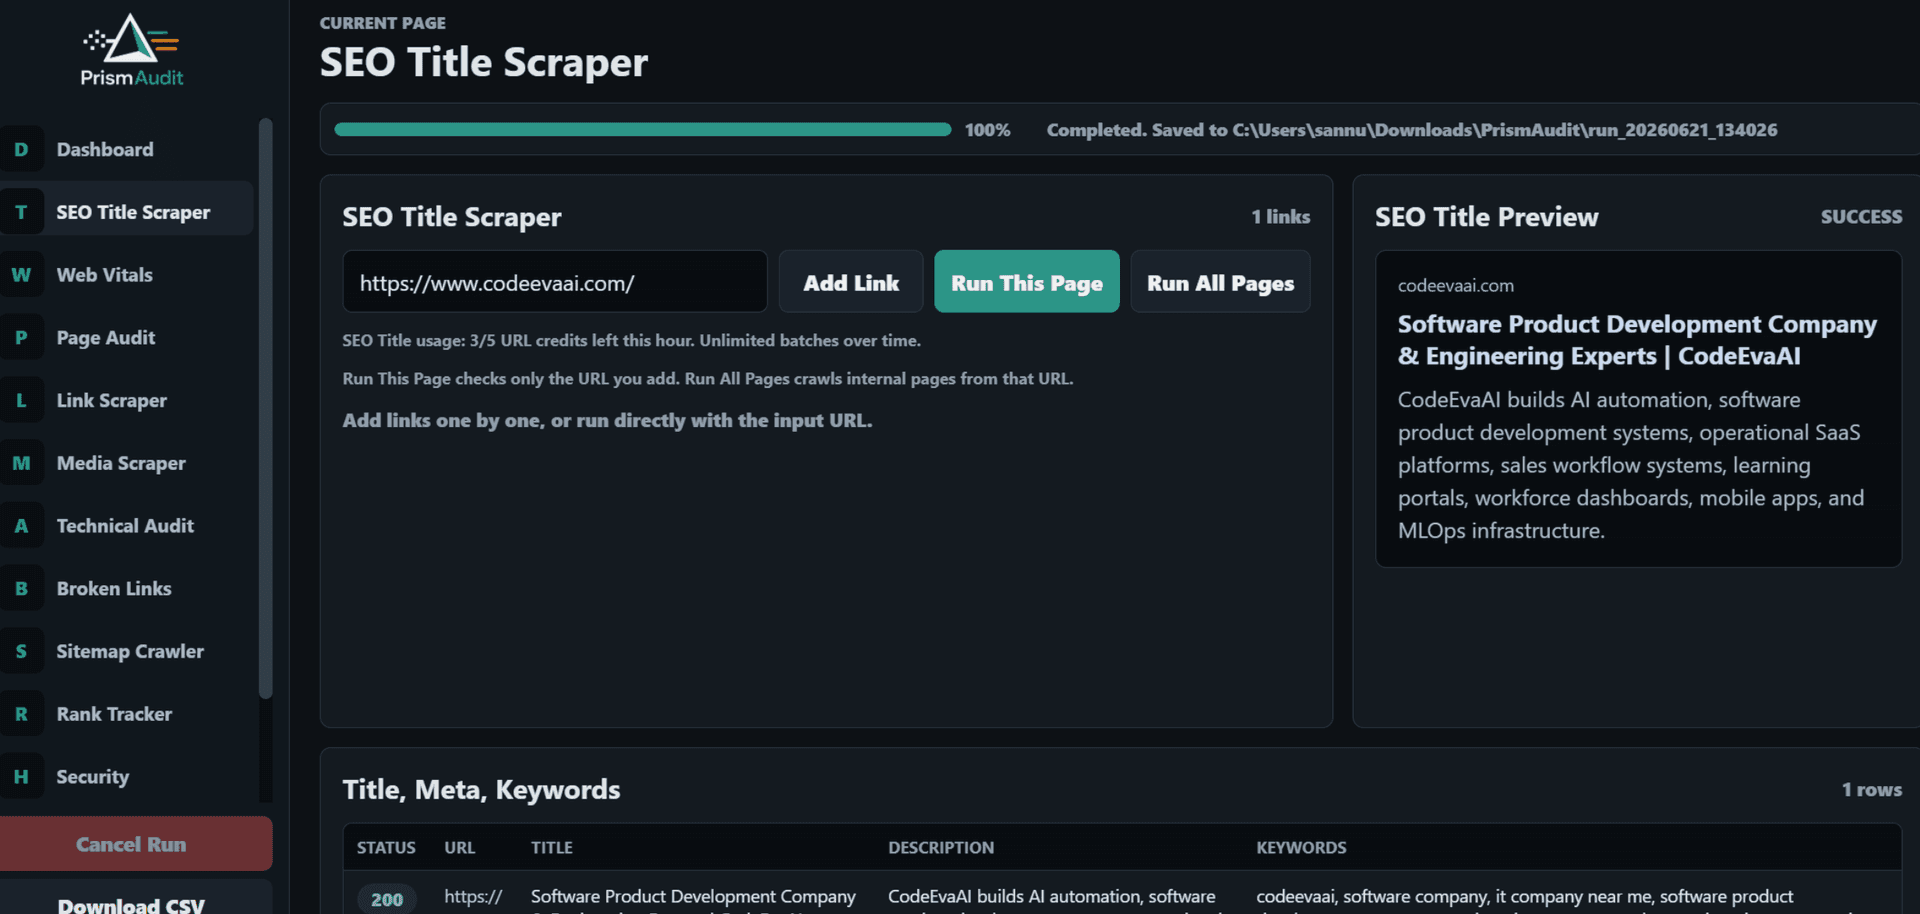Navigate to Technical Audit
This screenshot has width=1920, height=914.
[x=127, y=526]
